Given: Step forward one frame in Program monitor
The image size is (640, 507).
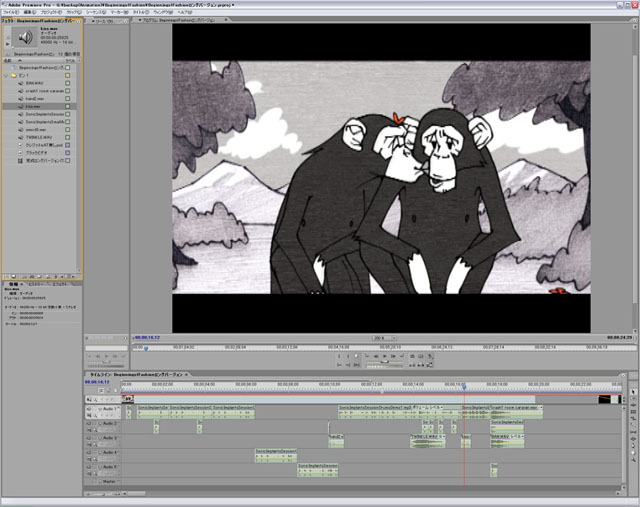Looking at the screenshot, I should tap(393, 356).
